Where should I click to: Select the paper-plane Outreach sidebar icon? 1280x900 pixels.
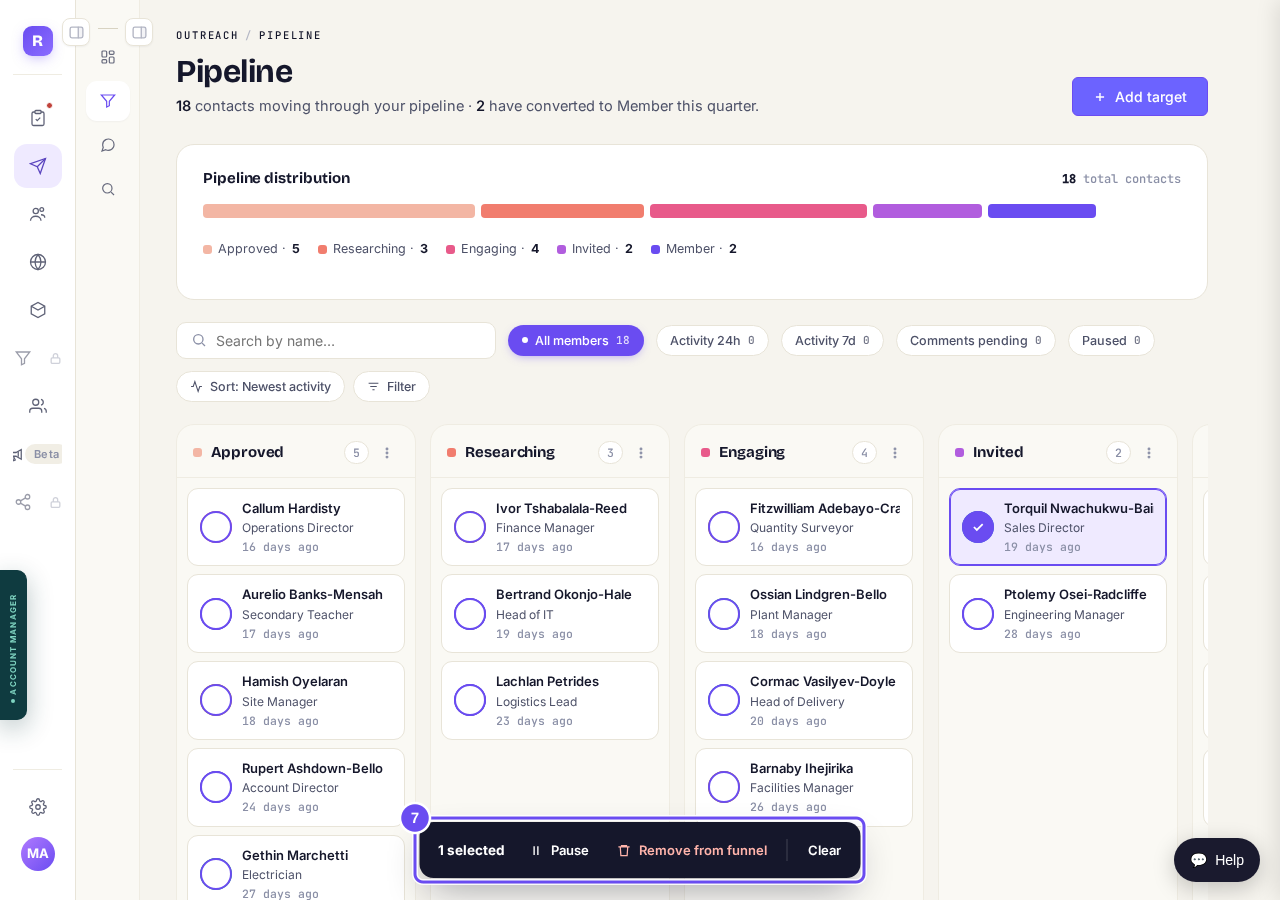click(38, 166)
